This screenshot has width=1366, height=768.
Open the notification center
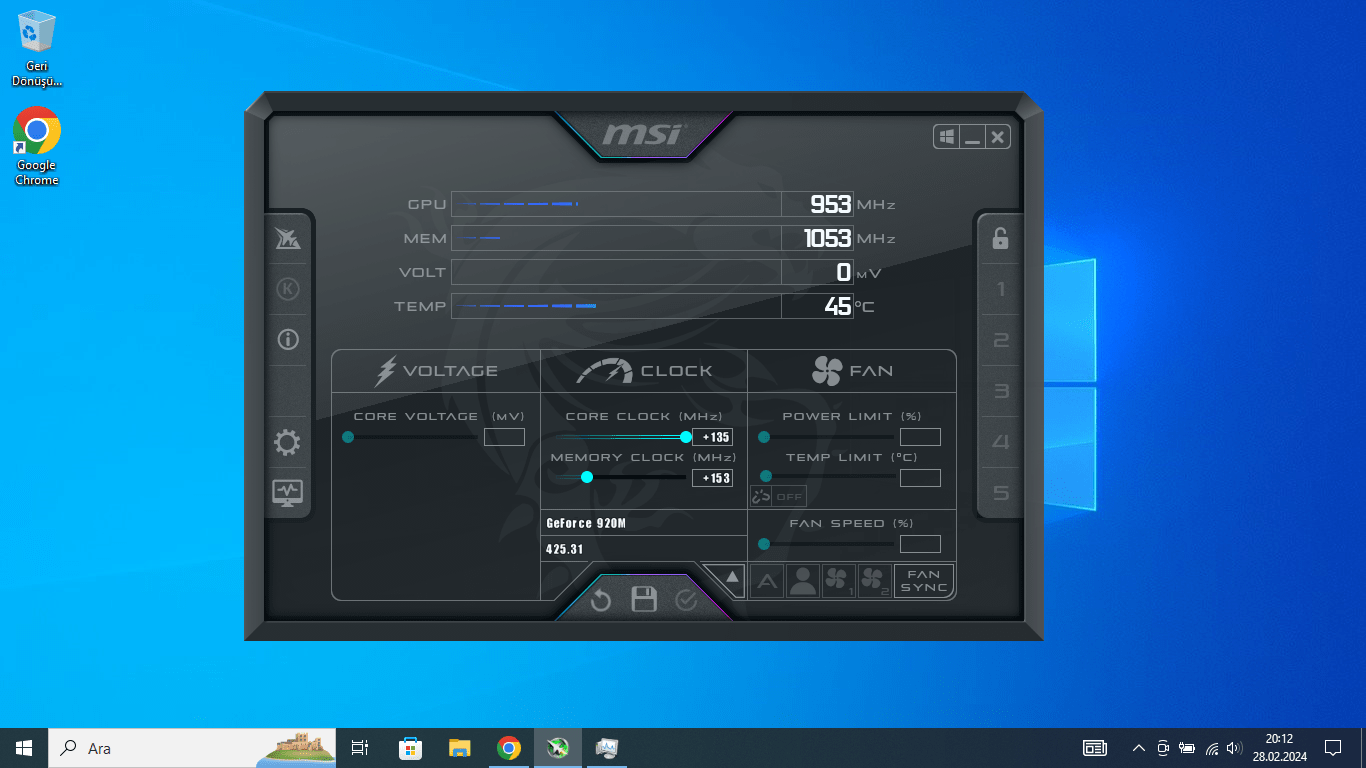coord(1332,748)
